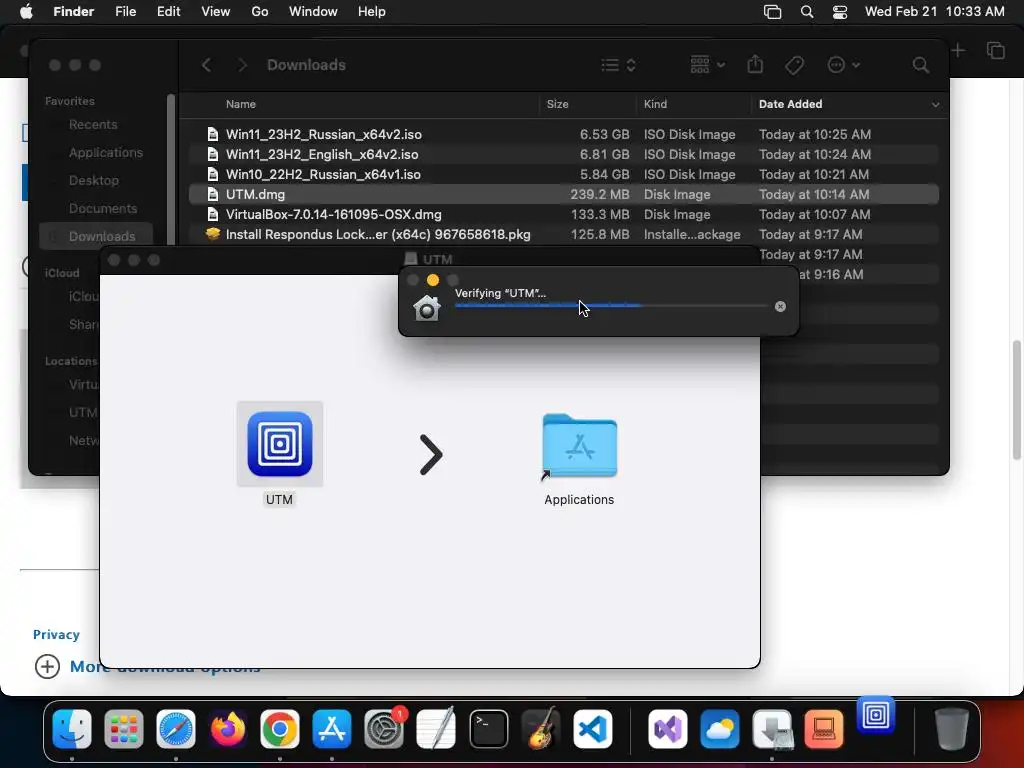Click the Stage Manager menu bar icon
The width and height of the screenshot is (1024, 768).
coord(773,12)
